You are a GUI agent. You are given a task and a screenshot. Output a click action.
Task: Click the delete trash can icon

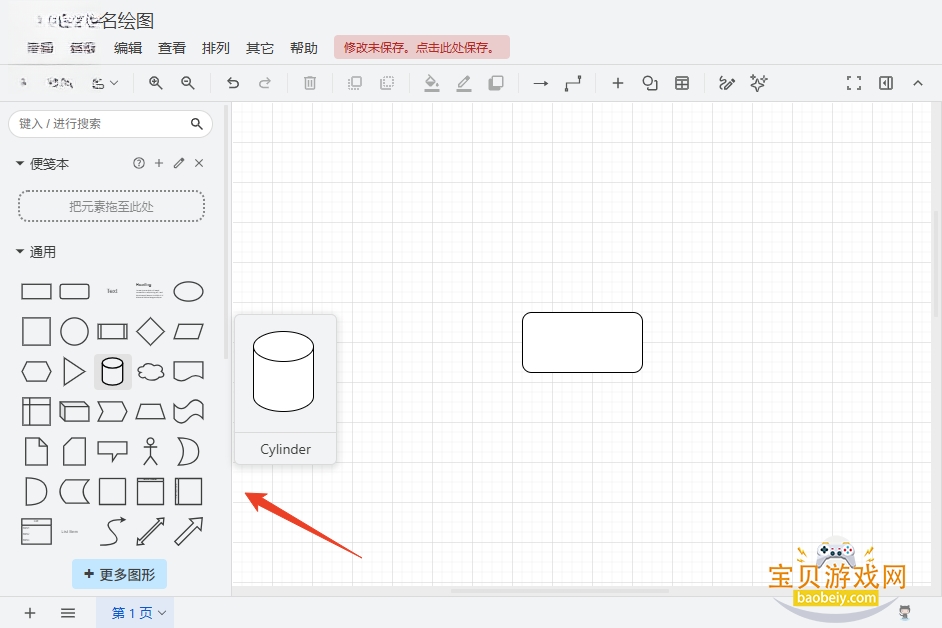pyautogui.click(x=310, y=83)
